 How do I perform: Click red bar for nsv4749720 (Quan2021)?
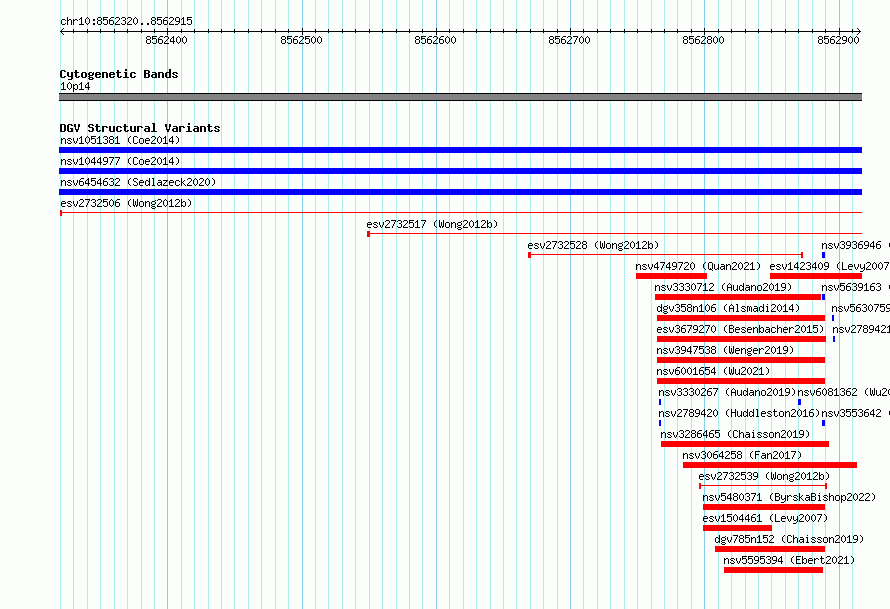point(671,276)
